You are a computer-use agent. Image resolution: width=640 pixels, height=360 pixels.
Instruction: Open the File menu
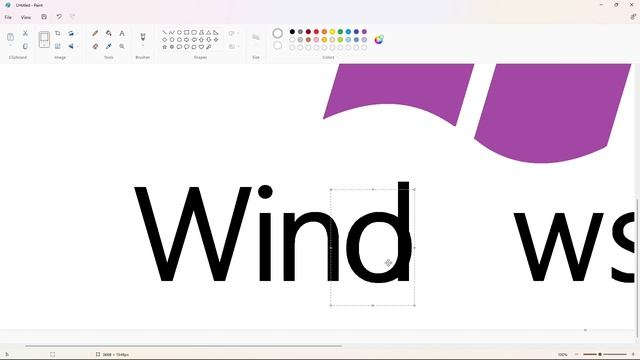[x=8, y=18]
